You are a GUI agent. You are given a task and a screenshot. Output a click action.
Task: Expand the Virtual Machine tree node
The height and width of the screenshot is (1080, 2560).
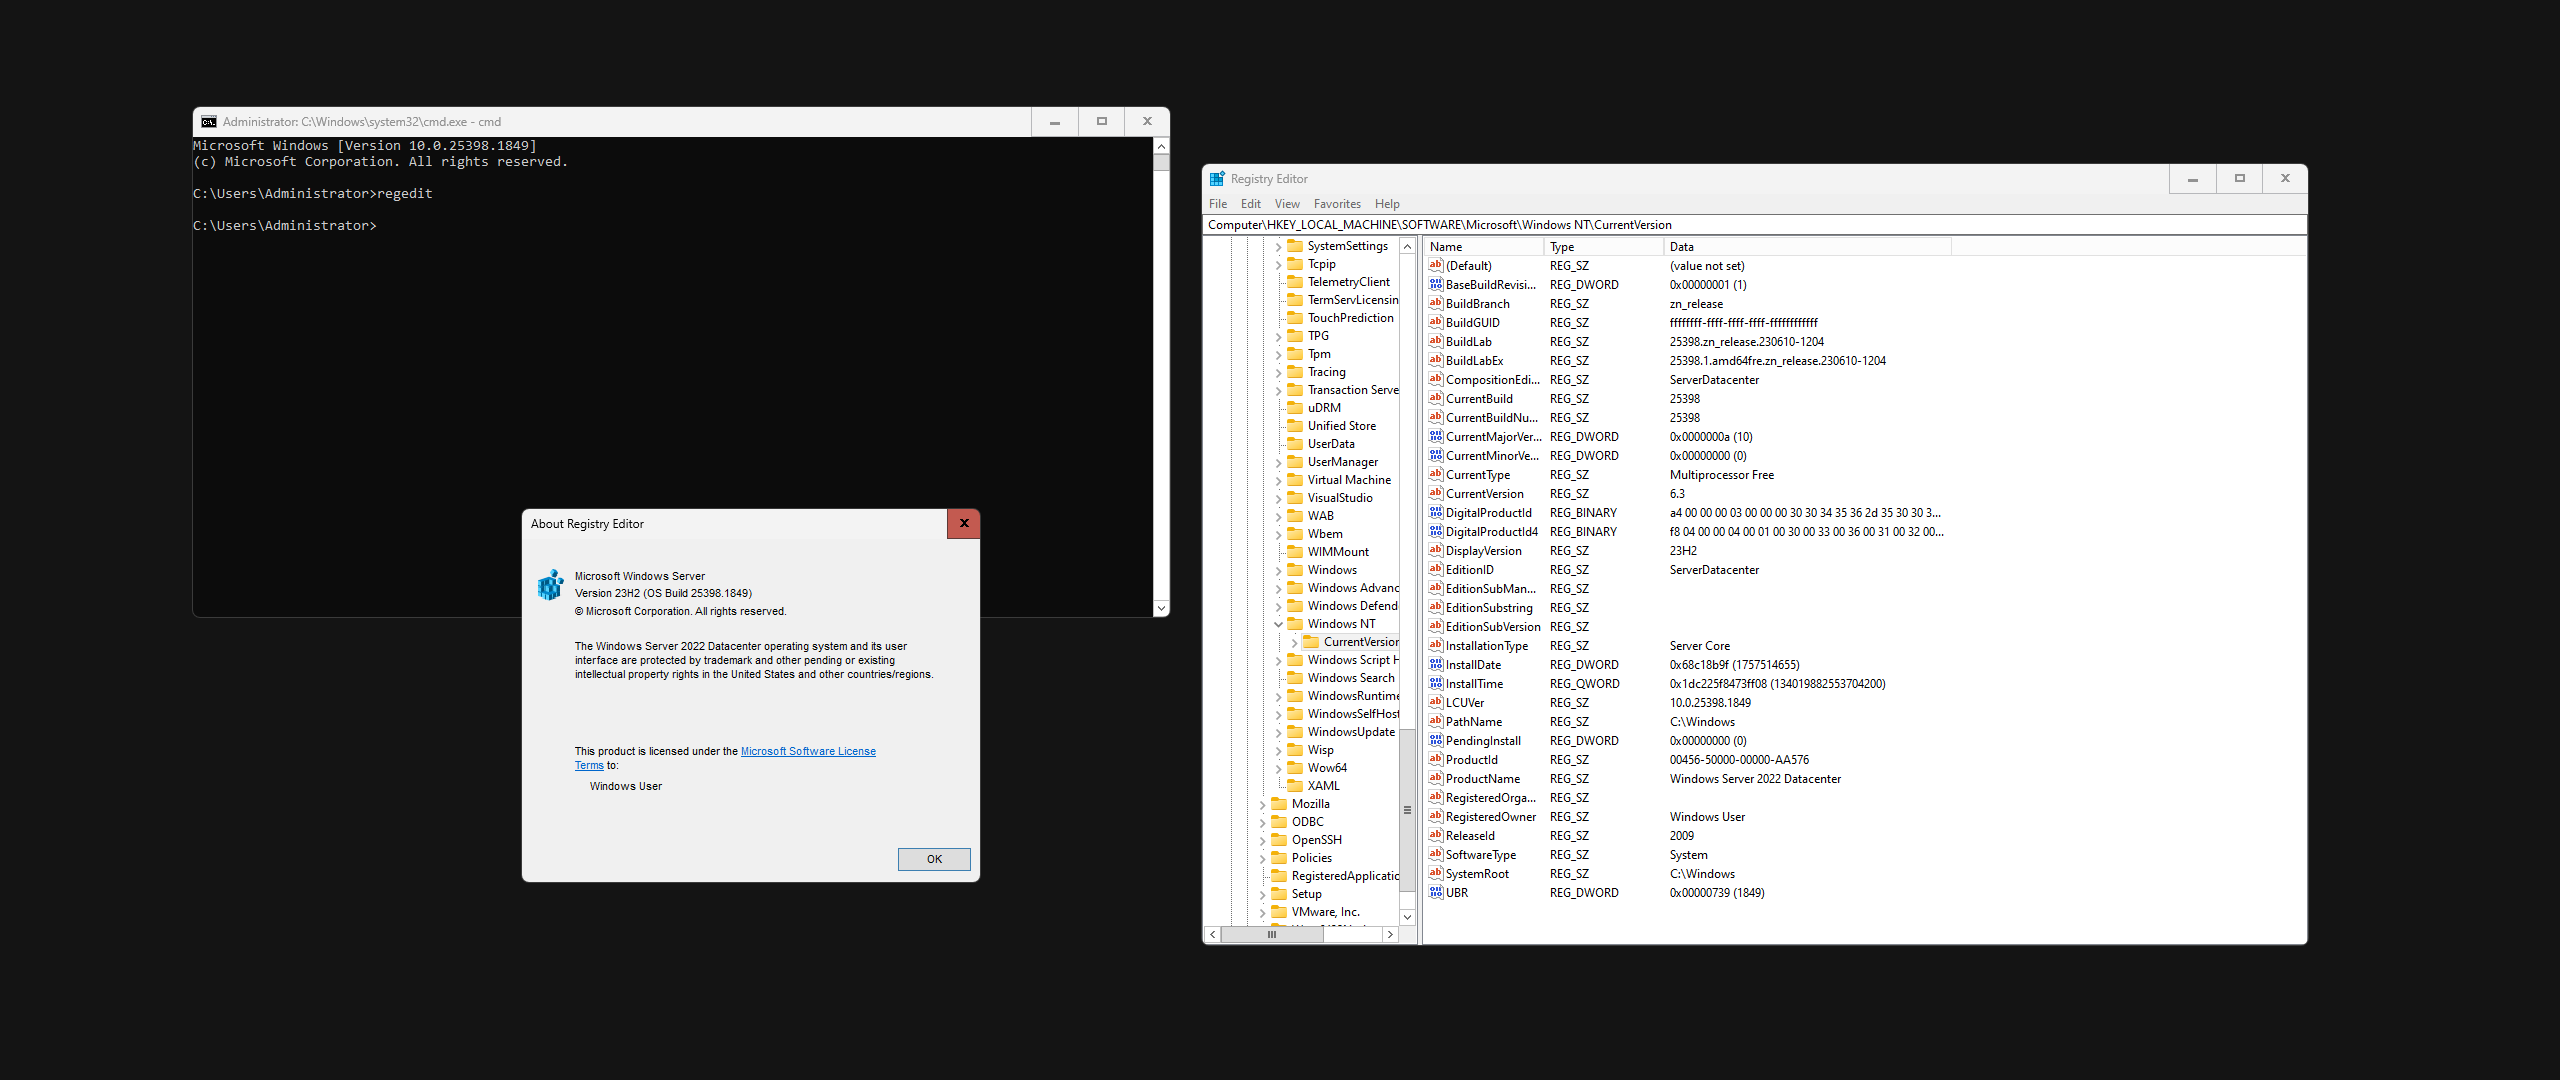(1278, 480)
